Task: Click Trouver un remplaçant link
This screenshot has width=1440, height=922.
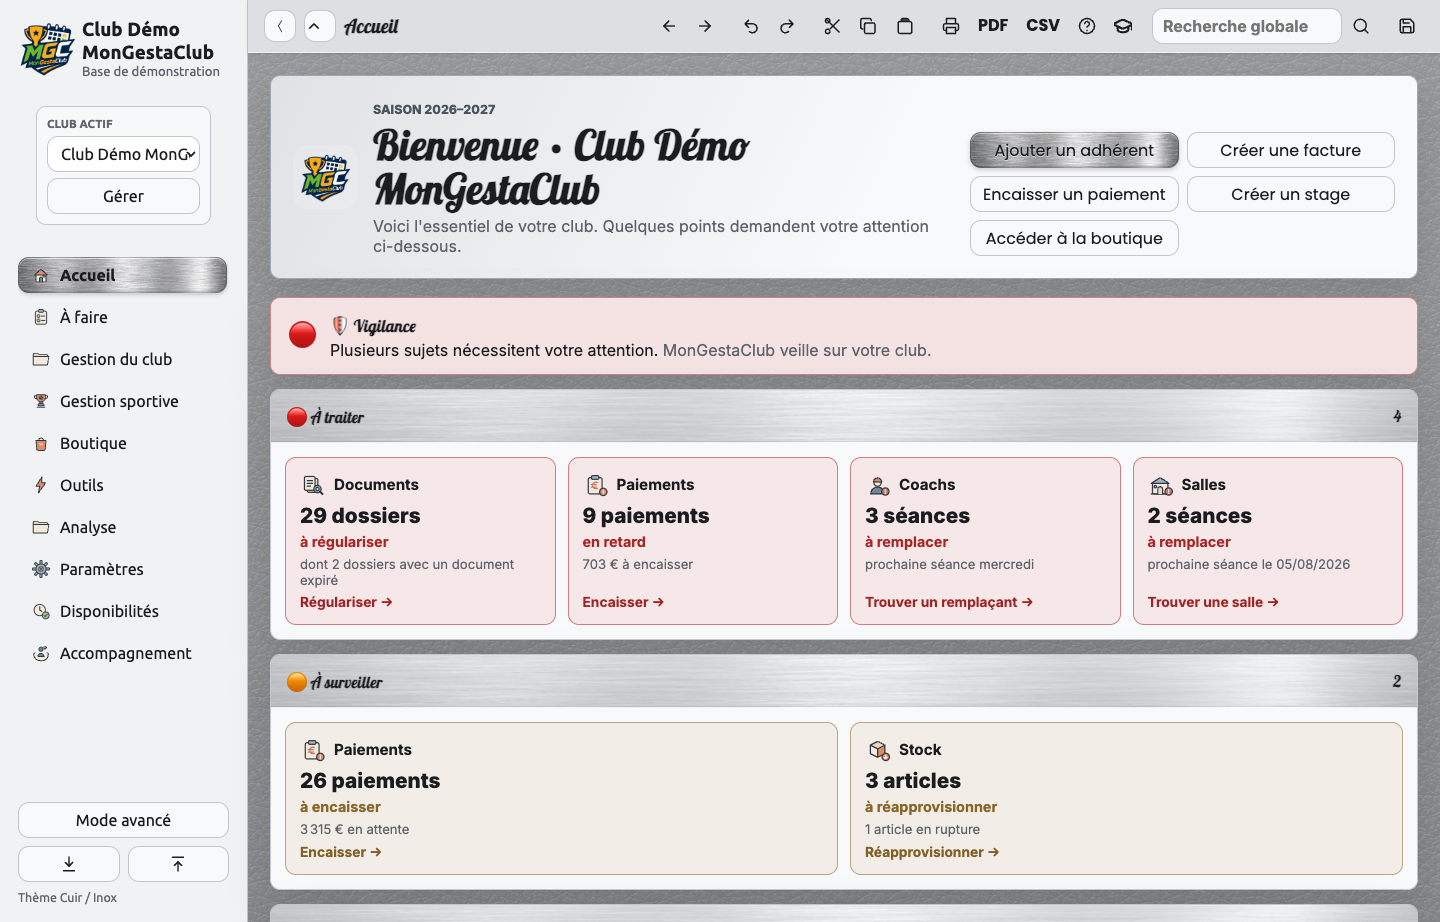Action: click(949, 602)
